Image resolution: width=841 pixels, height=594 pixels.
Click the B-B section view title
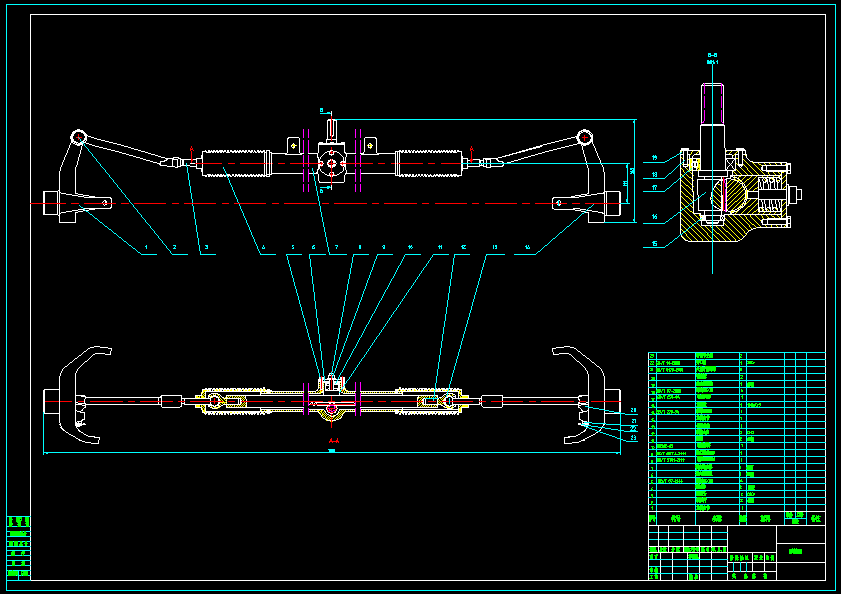coord(712,55)
